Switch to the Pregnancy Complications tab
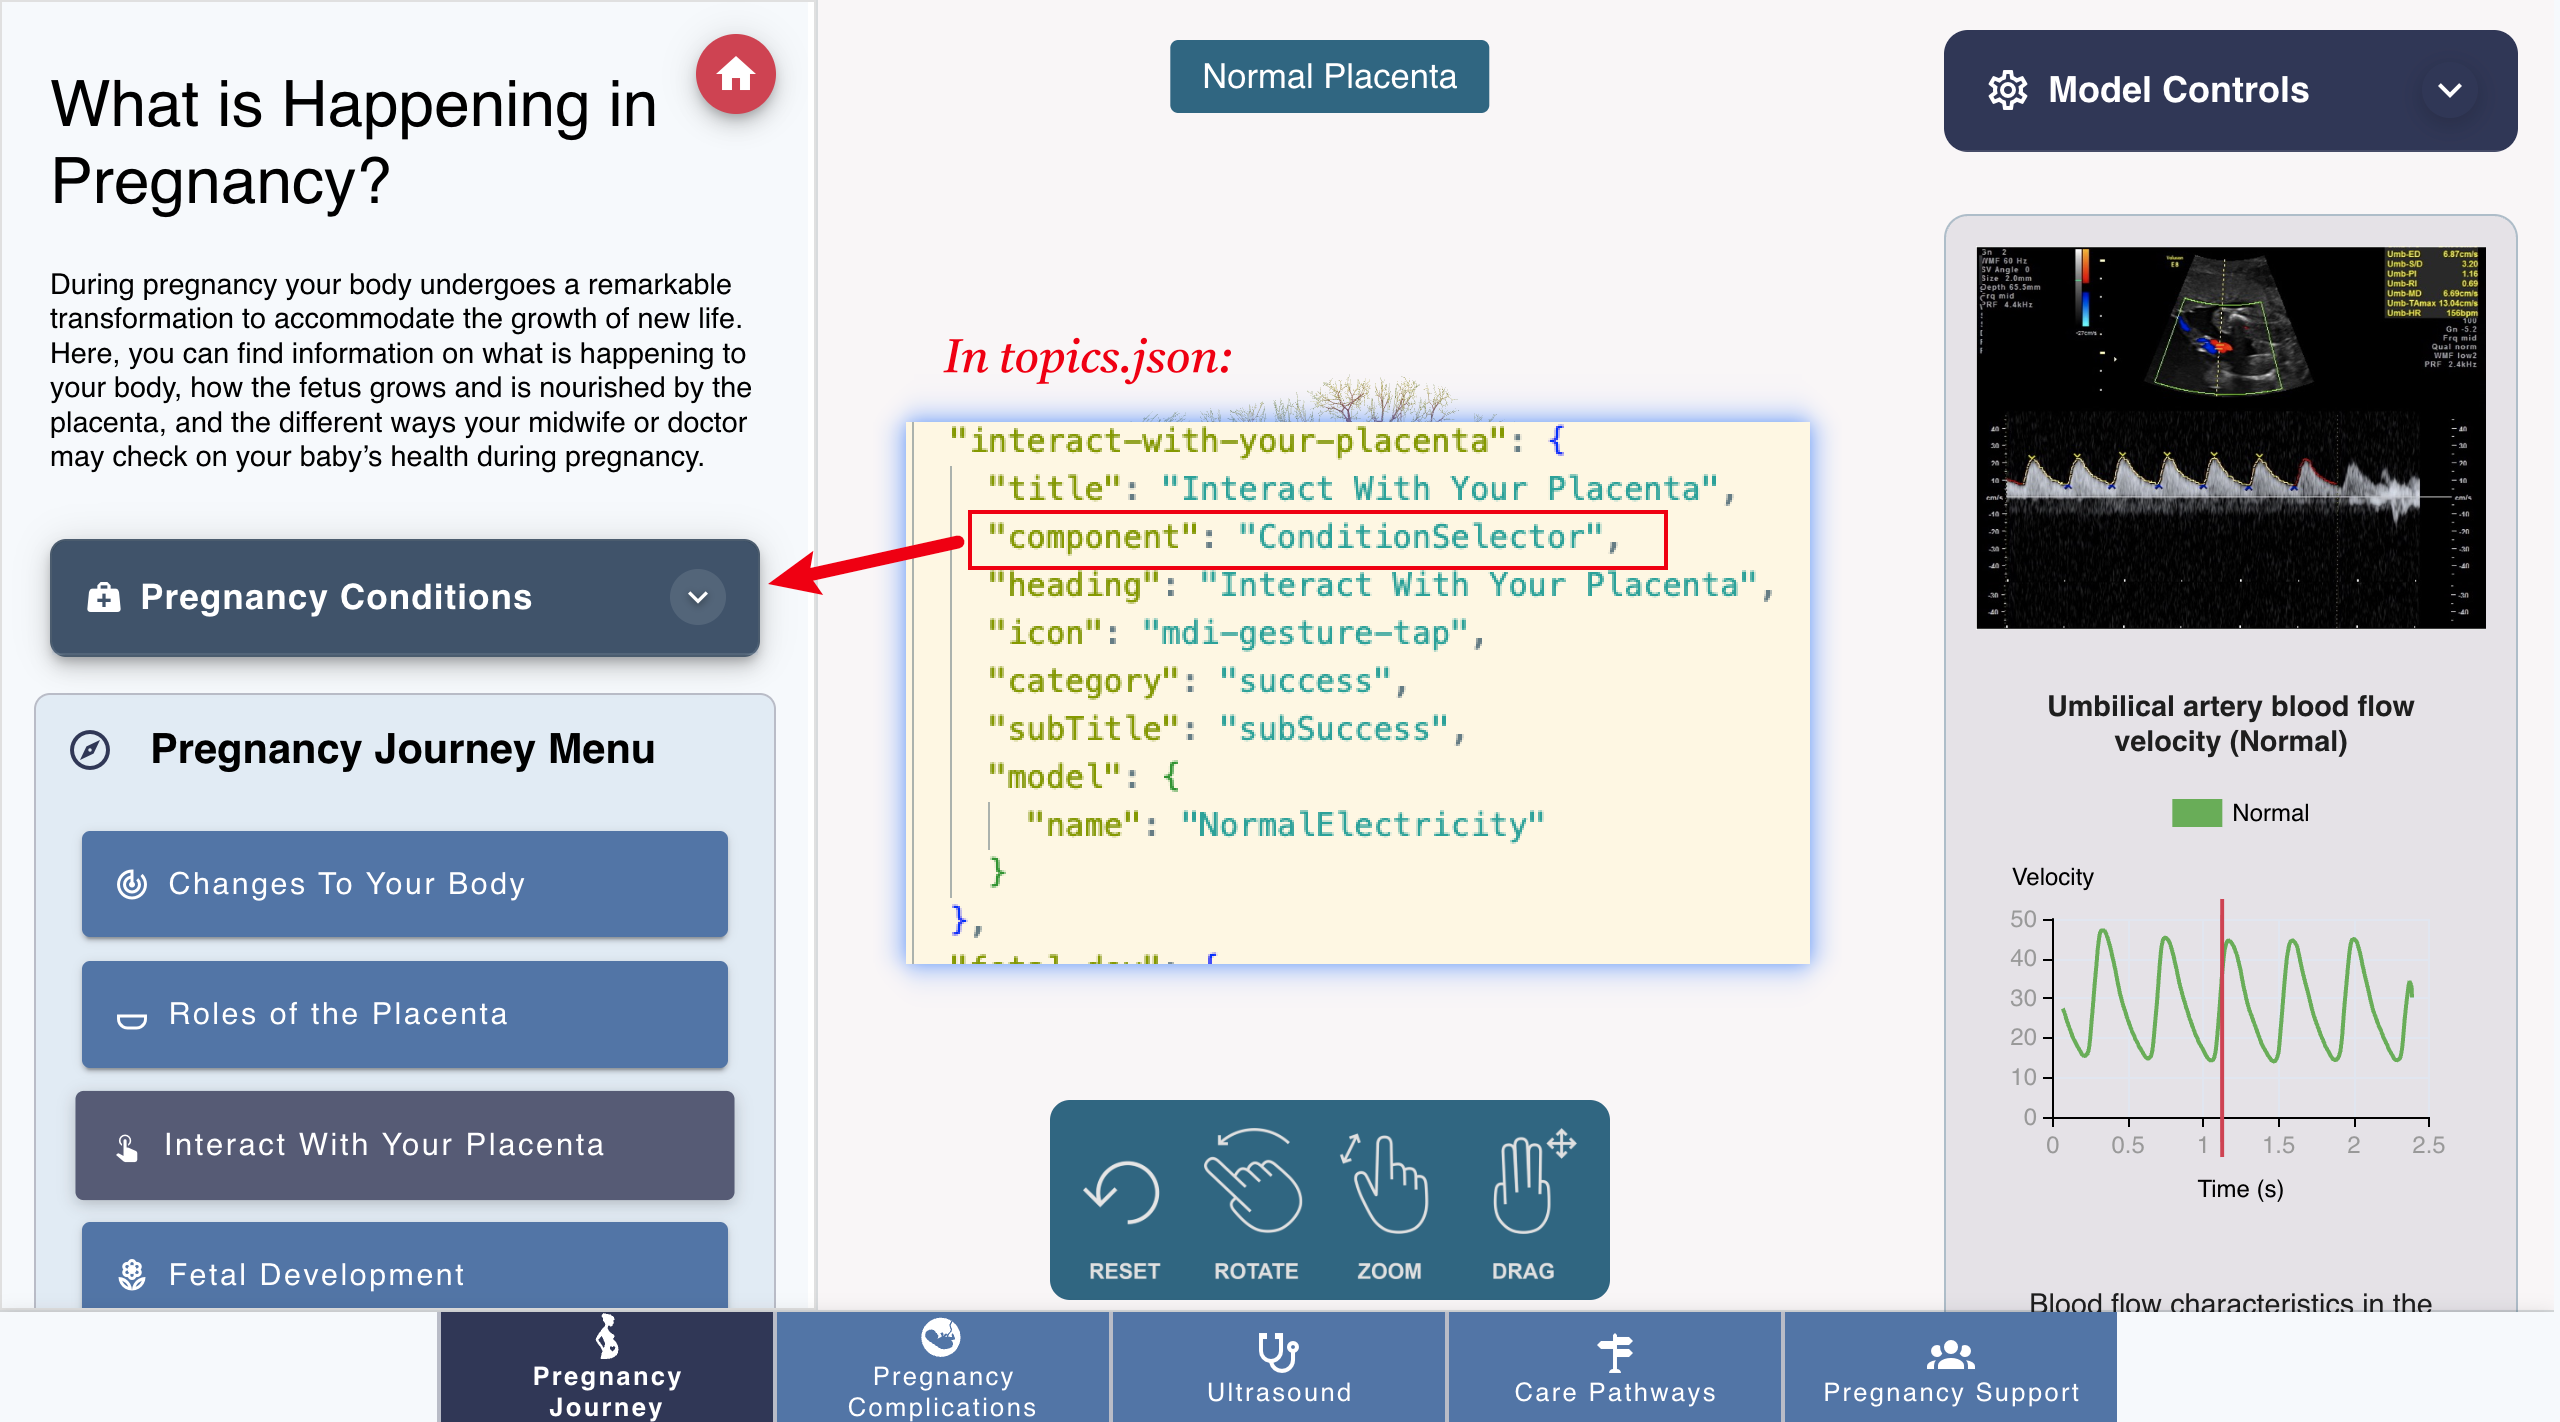 [942, 1367]
